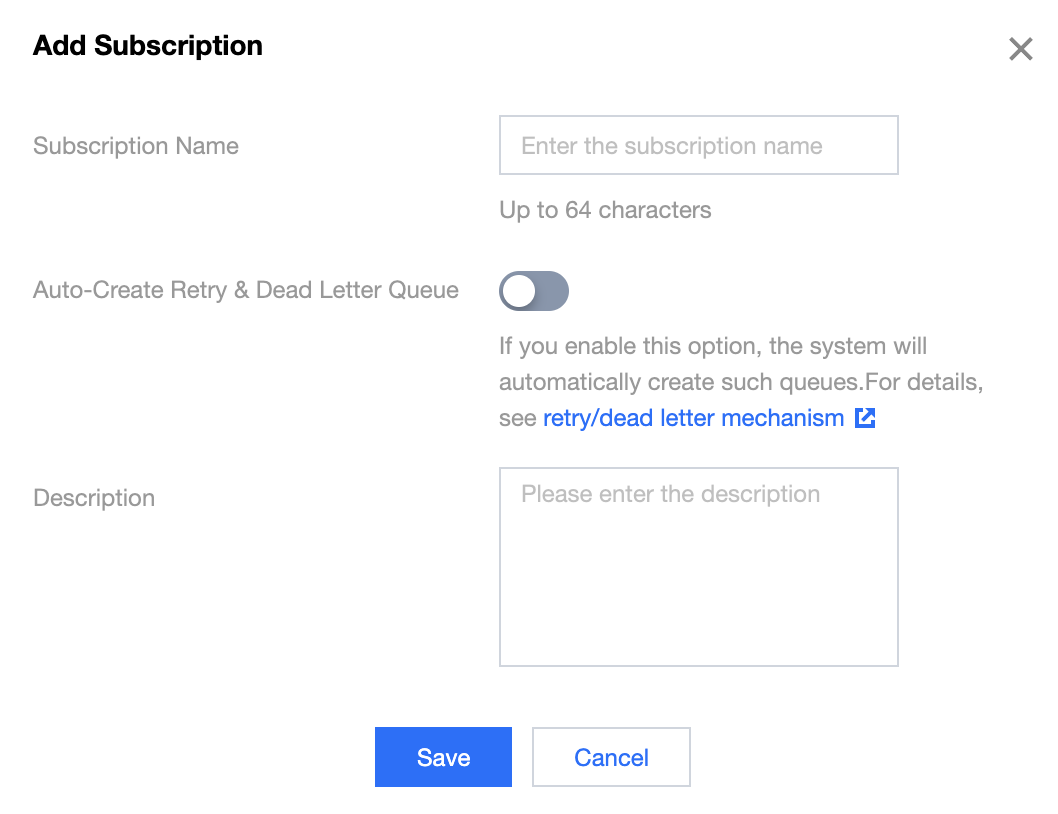Focus the Subscription Name input field
Screen dimensions: 1058x814
tap(698, 146)
